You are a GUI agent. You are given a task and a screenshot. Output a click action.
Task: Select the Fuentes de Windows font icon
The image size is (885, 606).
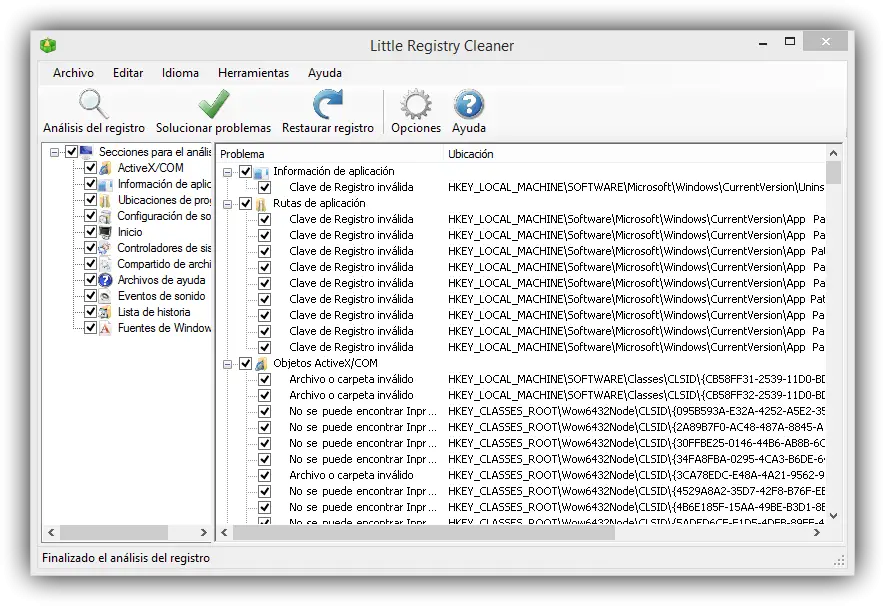click(x=106, y=328)
